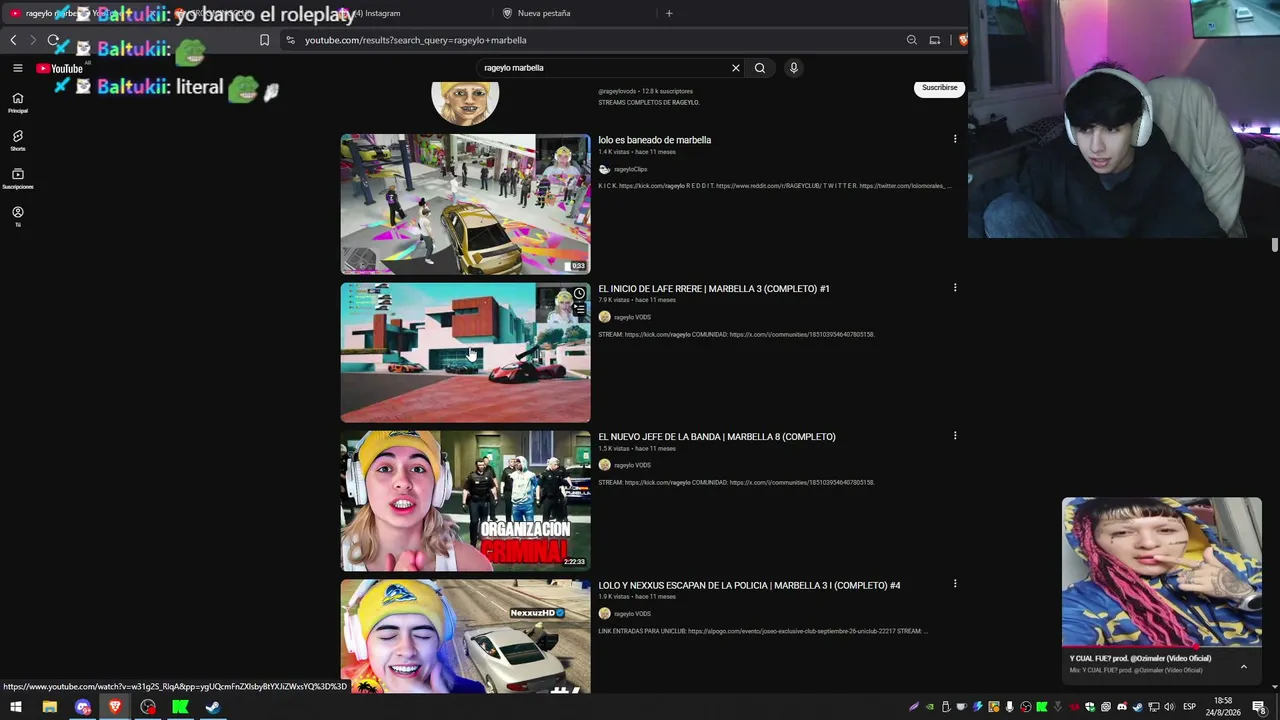Open YouTube Principal (home) in the sidebar
Screen dimensions: 1280x720
click(17, 102)
